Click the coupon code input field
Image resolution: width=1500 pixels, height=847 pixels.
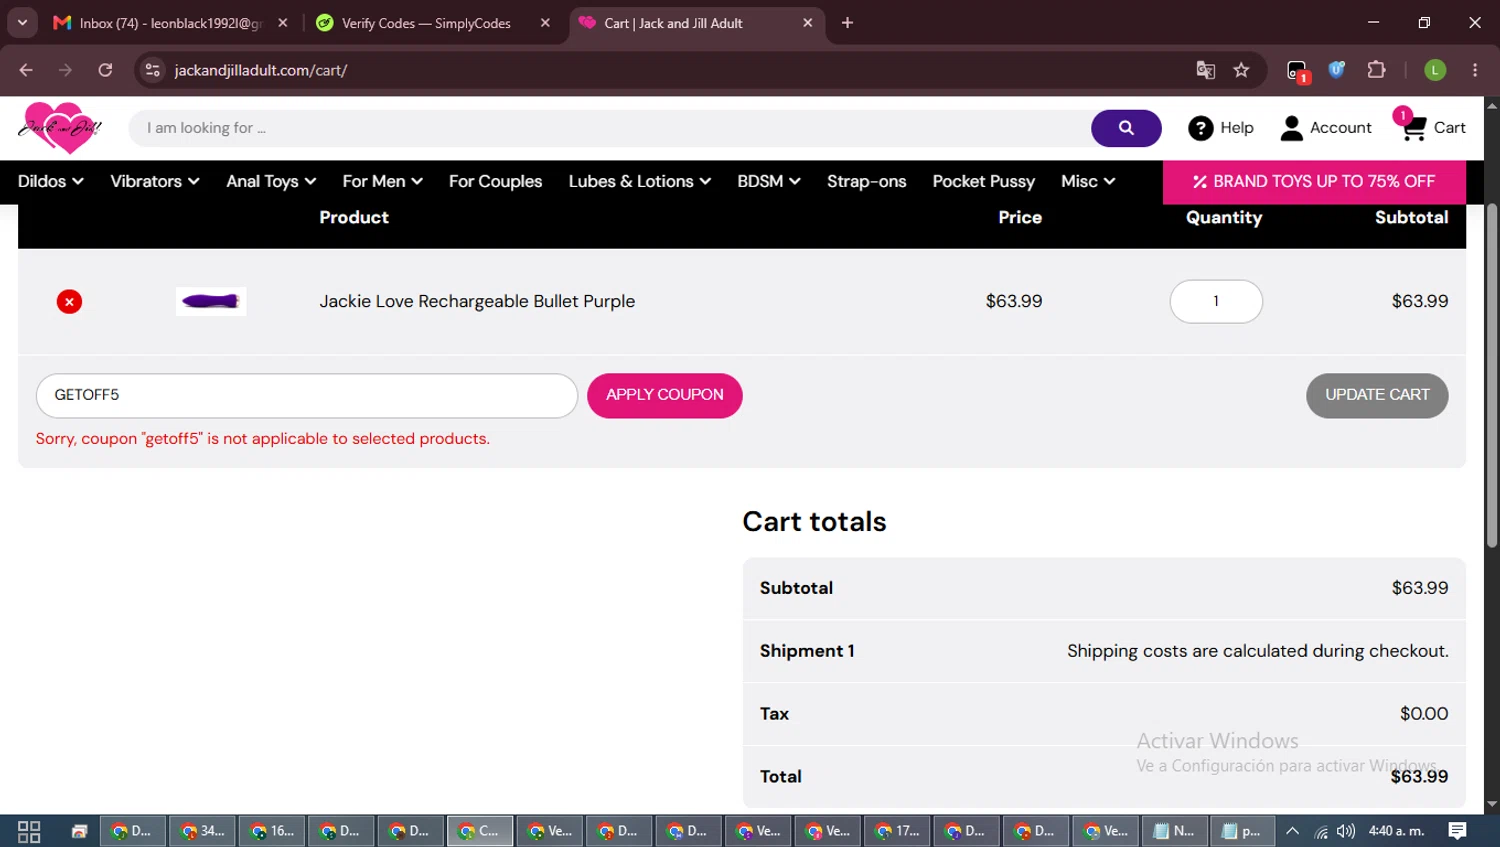coord(307,395)
